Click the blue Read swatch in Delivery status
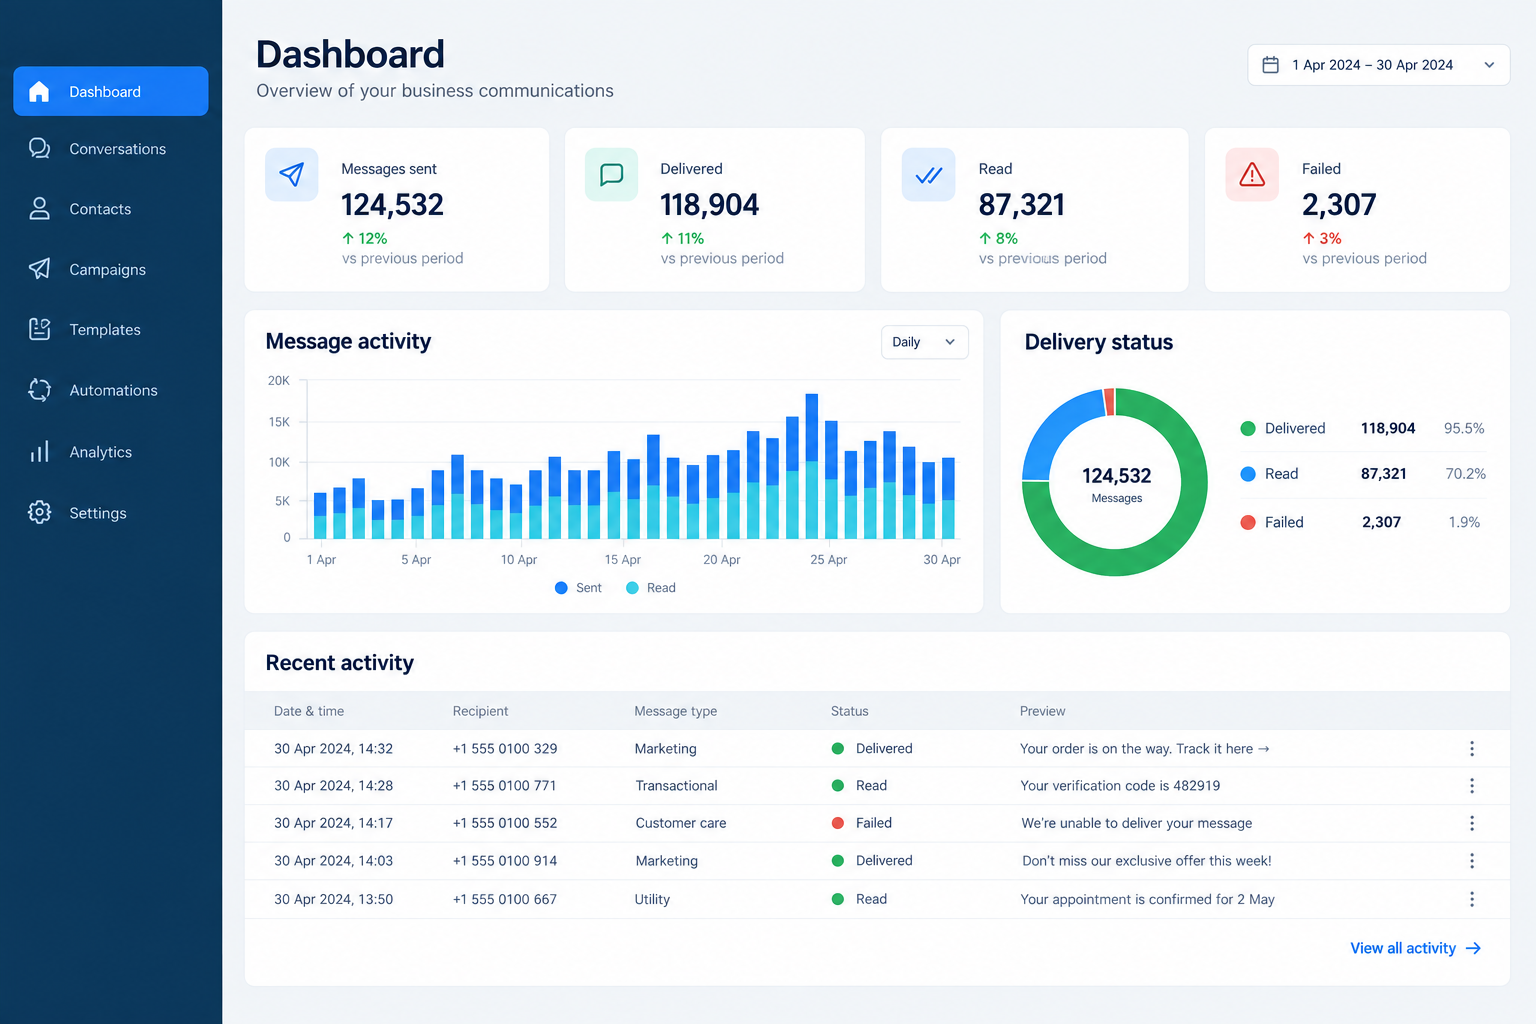Screen dimensions: 1536x1024 coord(1248,474)
